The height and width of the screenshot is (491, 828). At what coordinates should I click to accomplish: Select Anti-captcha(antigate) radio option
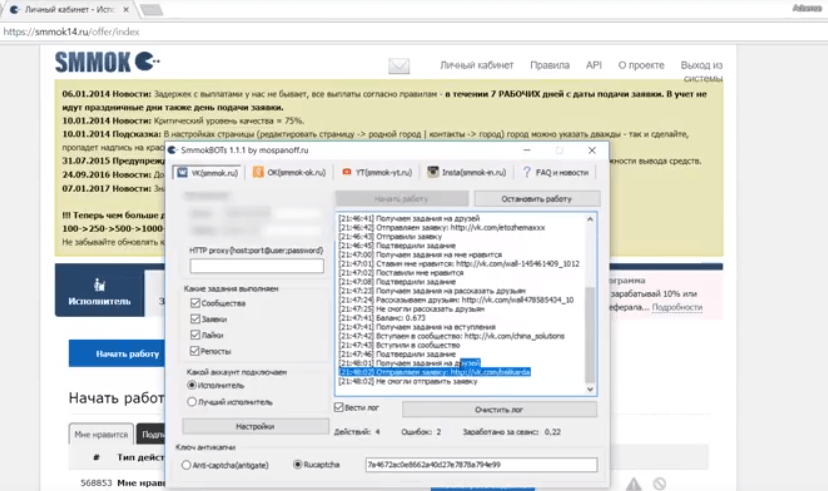(186, 465)
